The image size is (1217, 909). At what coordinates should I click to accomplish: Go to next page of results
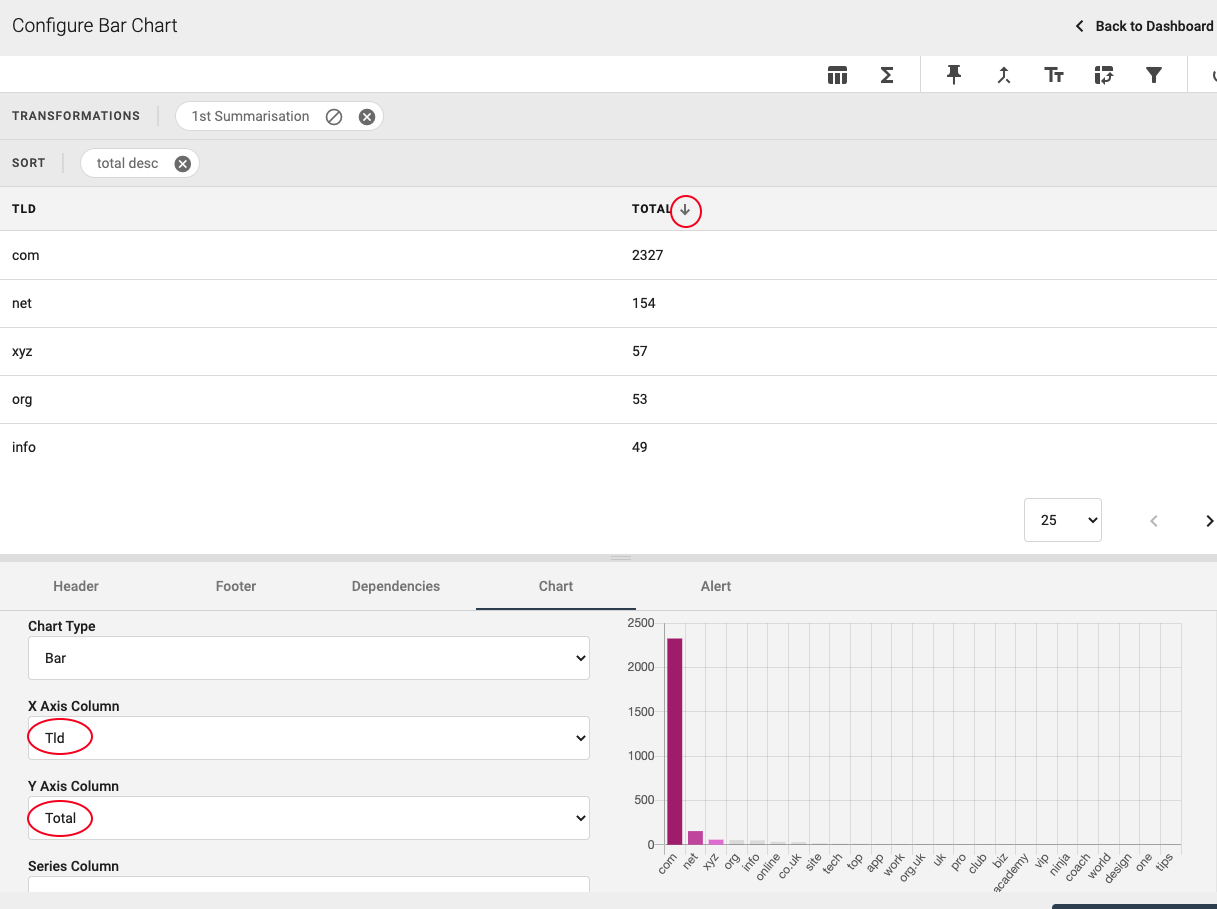click(1209, 521)
